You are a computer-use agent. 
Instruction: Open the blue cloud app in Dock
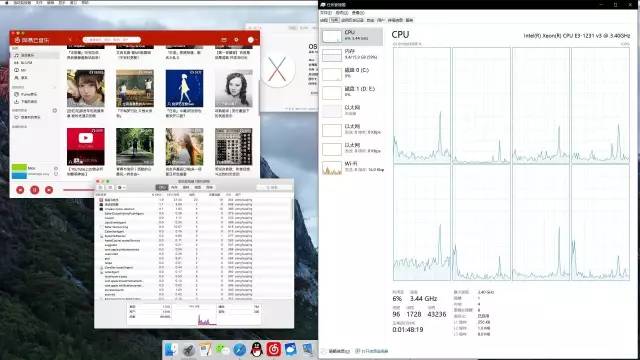tap(291, 350)
